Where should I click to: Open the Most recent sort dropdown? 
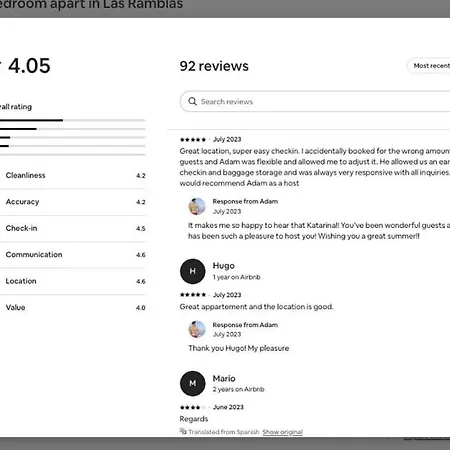429,66
